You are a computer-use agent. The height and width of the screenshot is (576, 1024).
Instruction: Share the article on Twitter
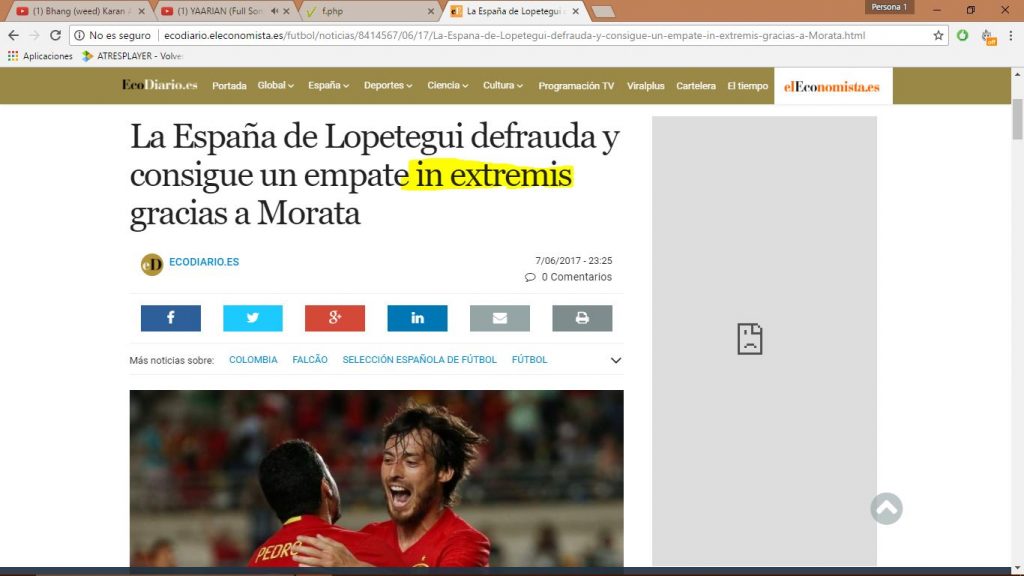tap(252, 317)
